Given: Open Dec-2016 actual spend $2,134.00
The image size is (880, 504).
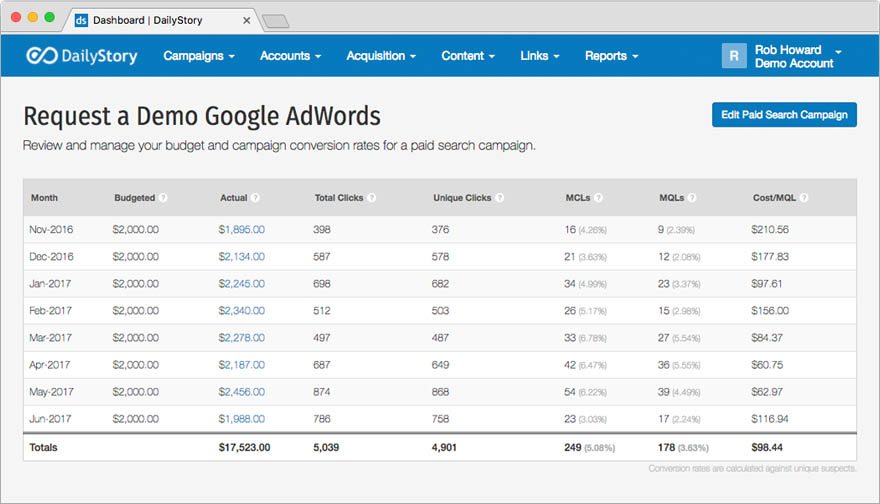Looking at the screenshot, I should tap(241, 256).
